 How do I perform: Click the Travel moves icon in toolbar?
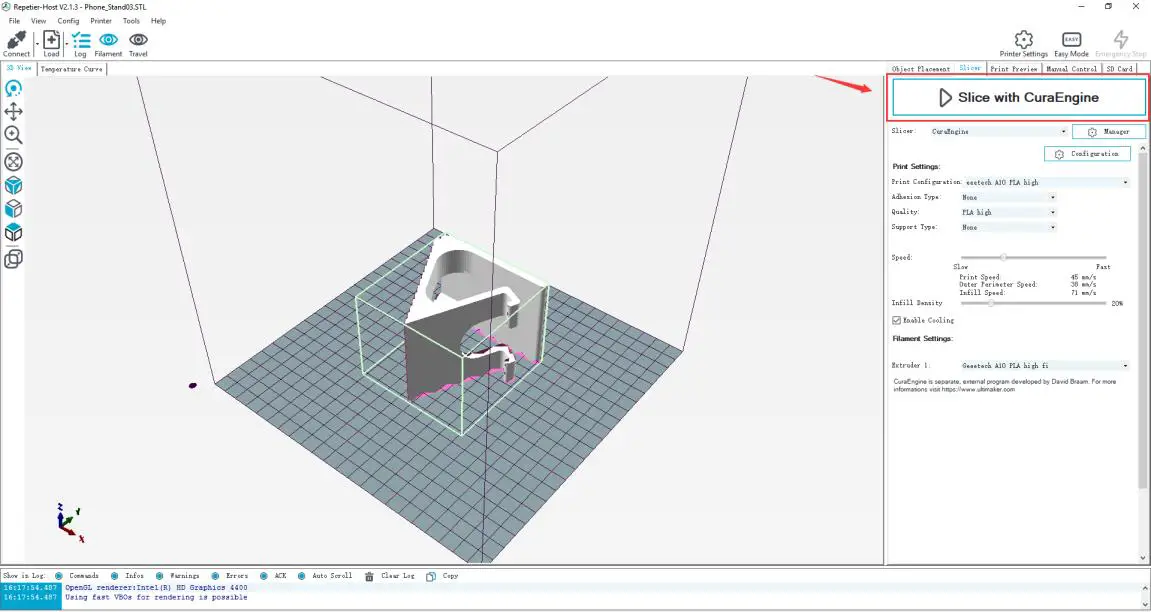137,40
